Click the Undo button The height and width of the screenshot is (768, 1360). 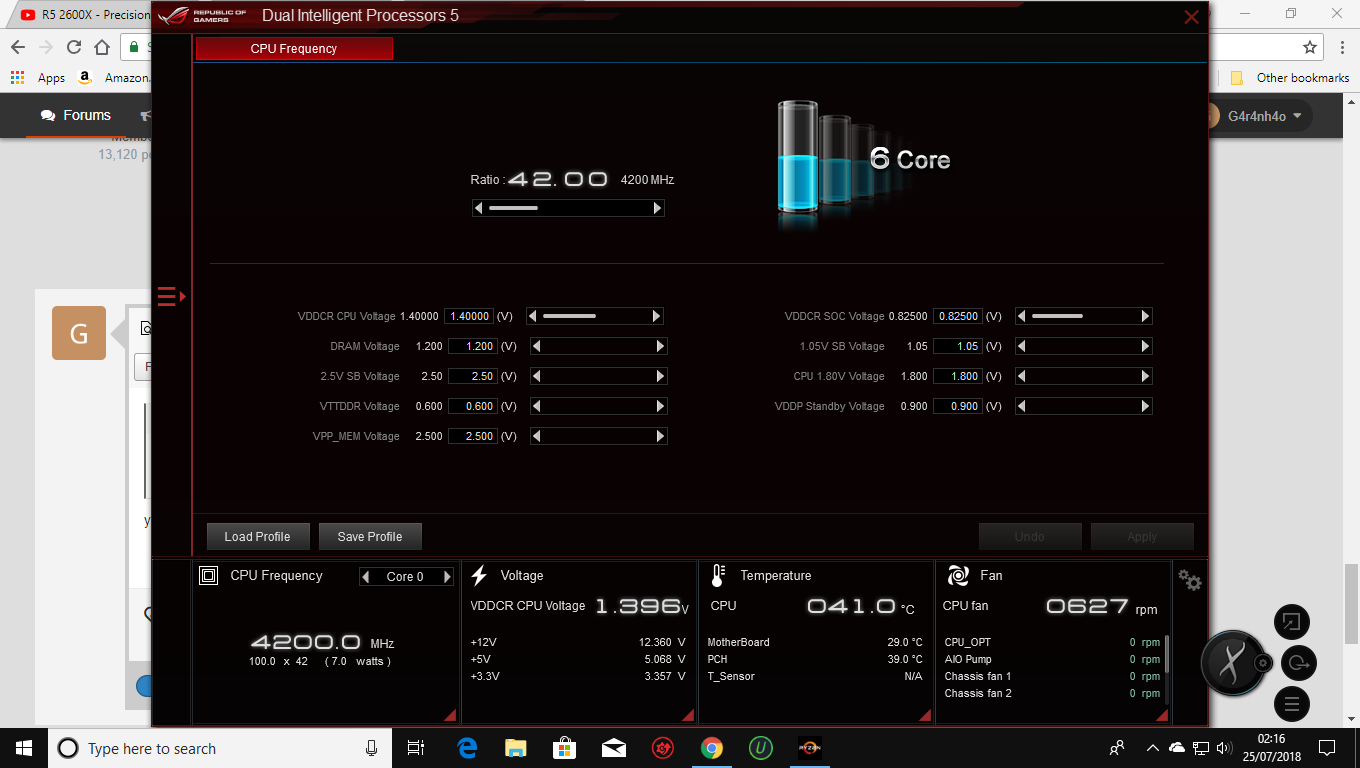1030,536
